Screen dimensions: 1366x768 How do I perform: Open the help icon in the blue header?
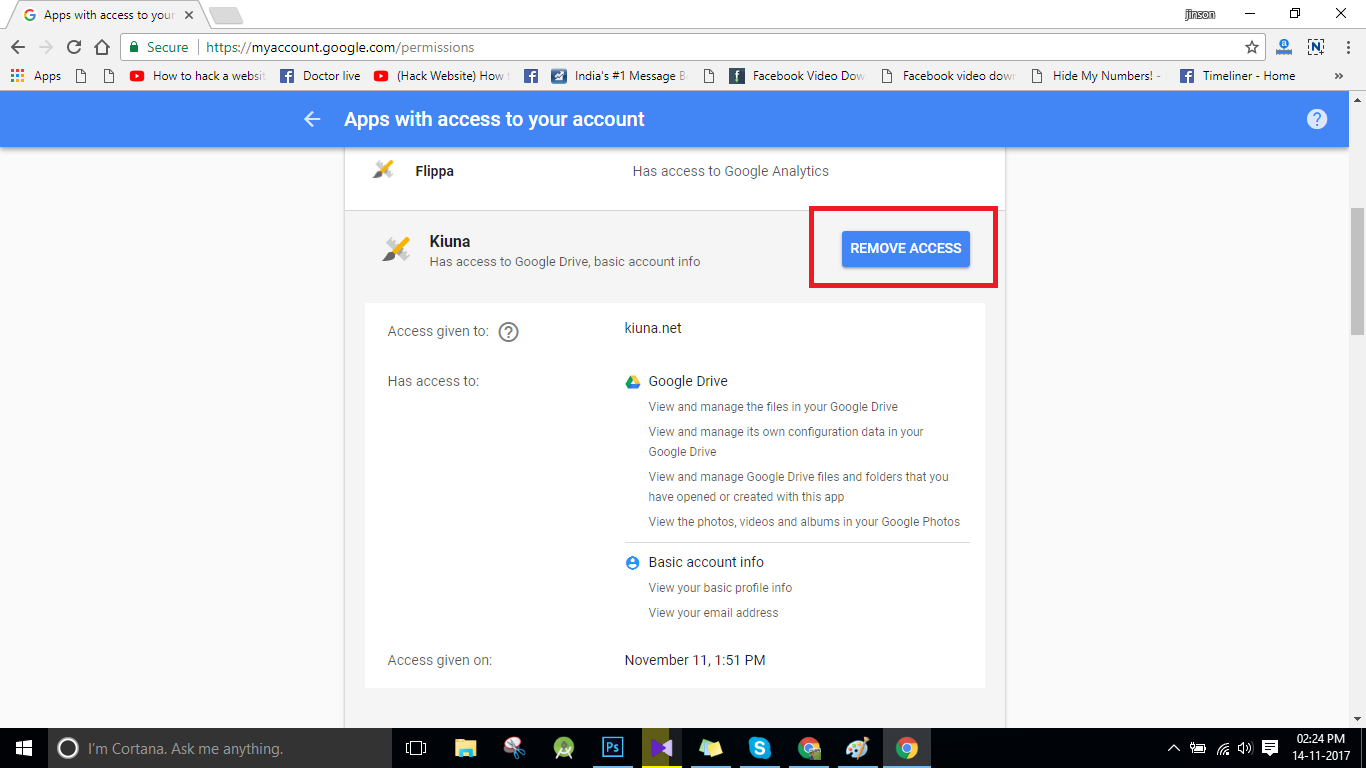click(1317, 119)
